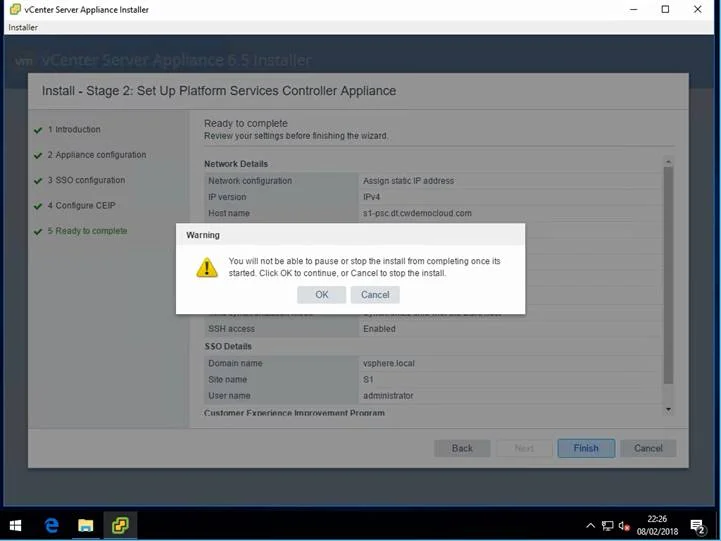This screenshot has height=541, width=721.
Task: Minimize the vCenter installer window
Action: pyautogui.click(x=634, y=9)
